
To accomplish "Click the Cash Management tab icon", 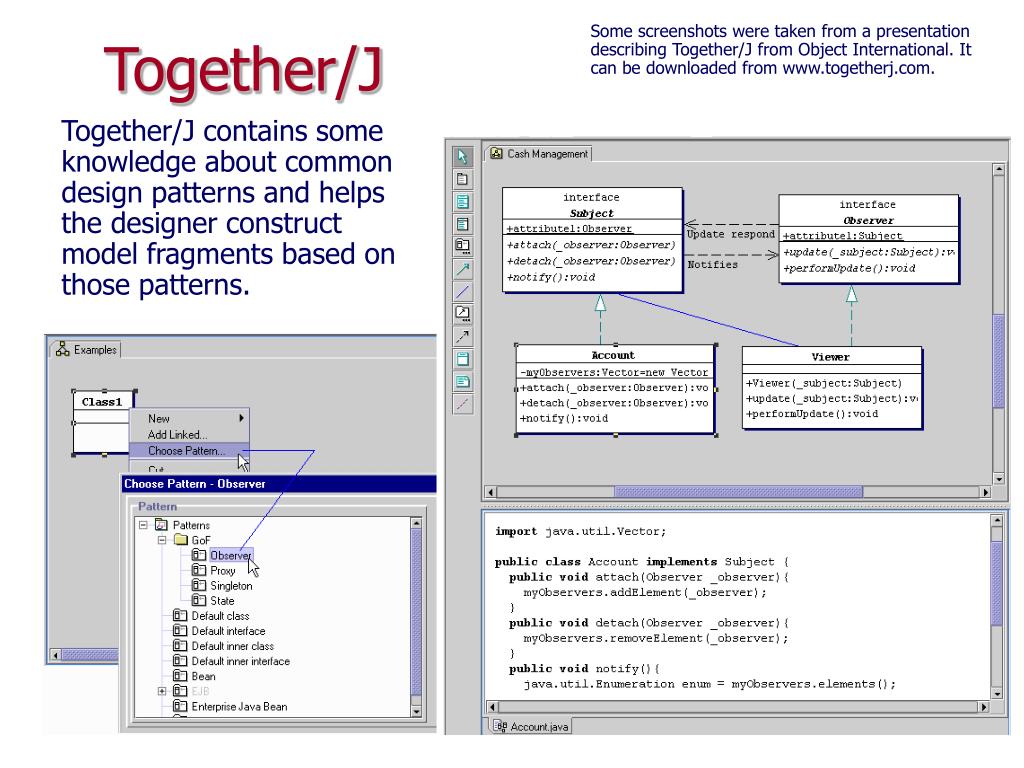I will pos(496,153).
